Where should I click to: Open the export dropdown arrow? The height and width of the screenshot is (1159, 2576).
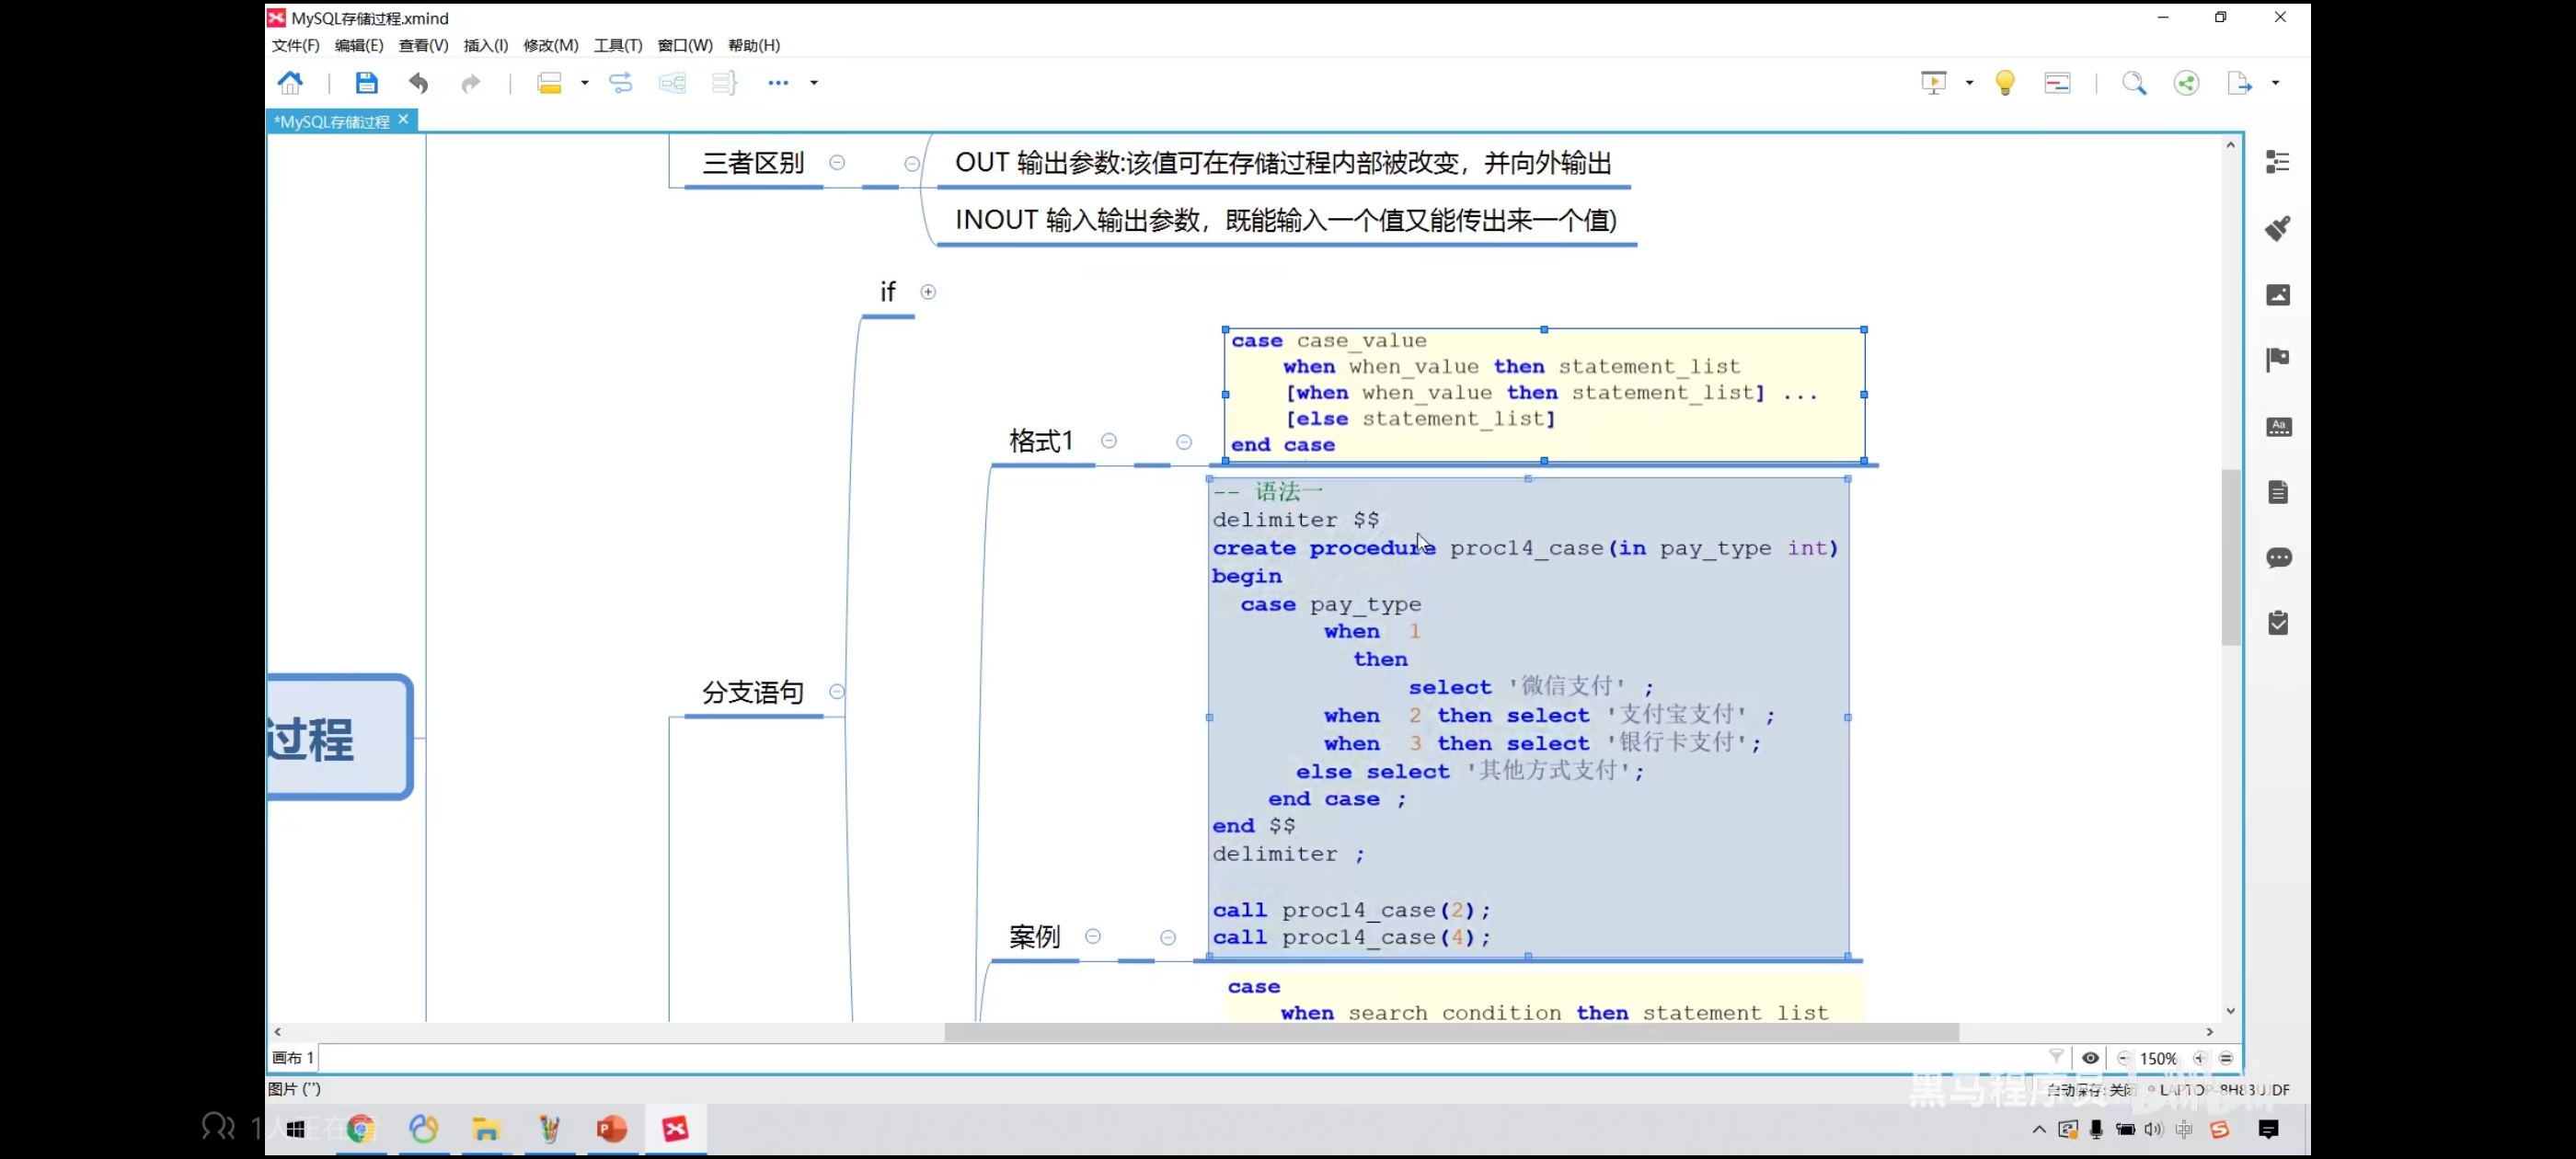2275,83
